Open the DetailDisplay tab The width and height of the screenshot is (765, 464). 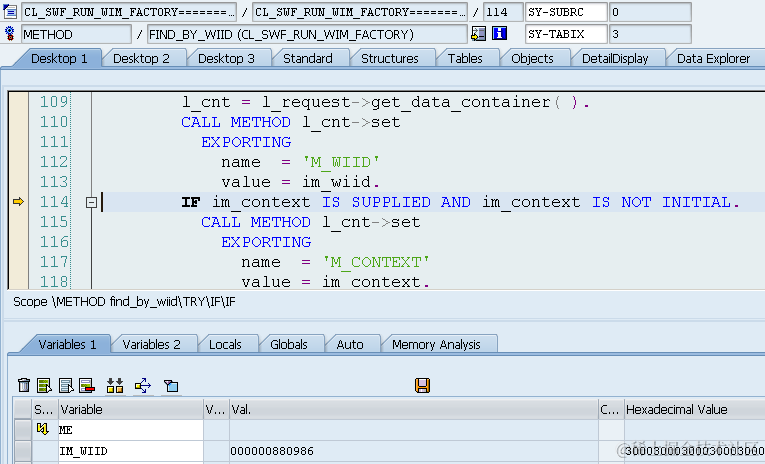[x=615, y=59]
